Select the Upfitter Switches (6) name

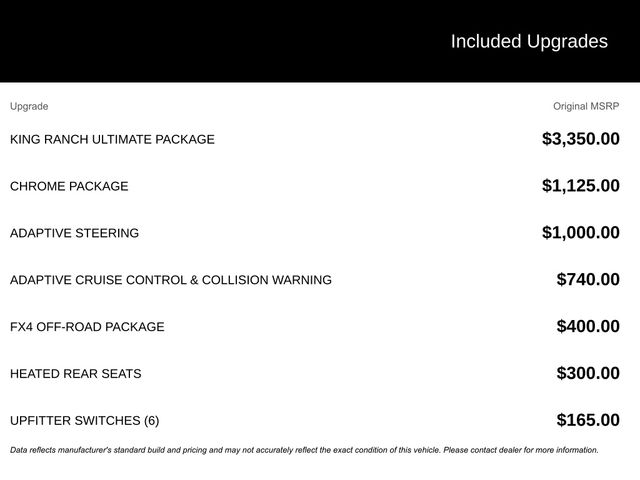[x=84, y=421]
